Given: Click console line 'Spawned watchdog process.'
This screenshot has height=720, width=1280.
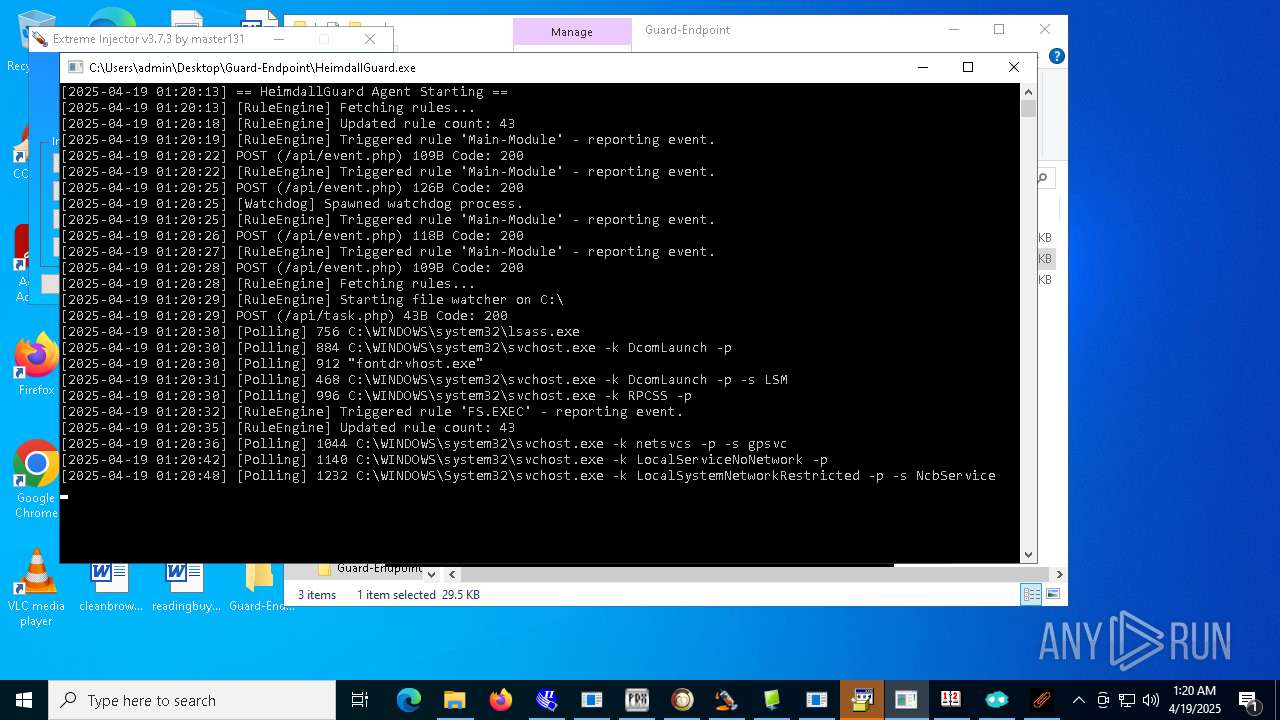Looking at the screenshot, I should pyautogui.click(x=292, y=204).
